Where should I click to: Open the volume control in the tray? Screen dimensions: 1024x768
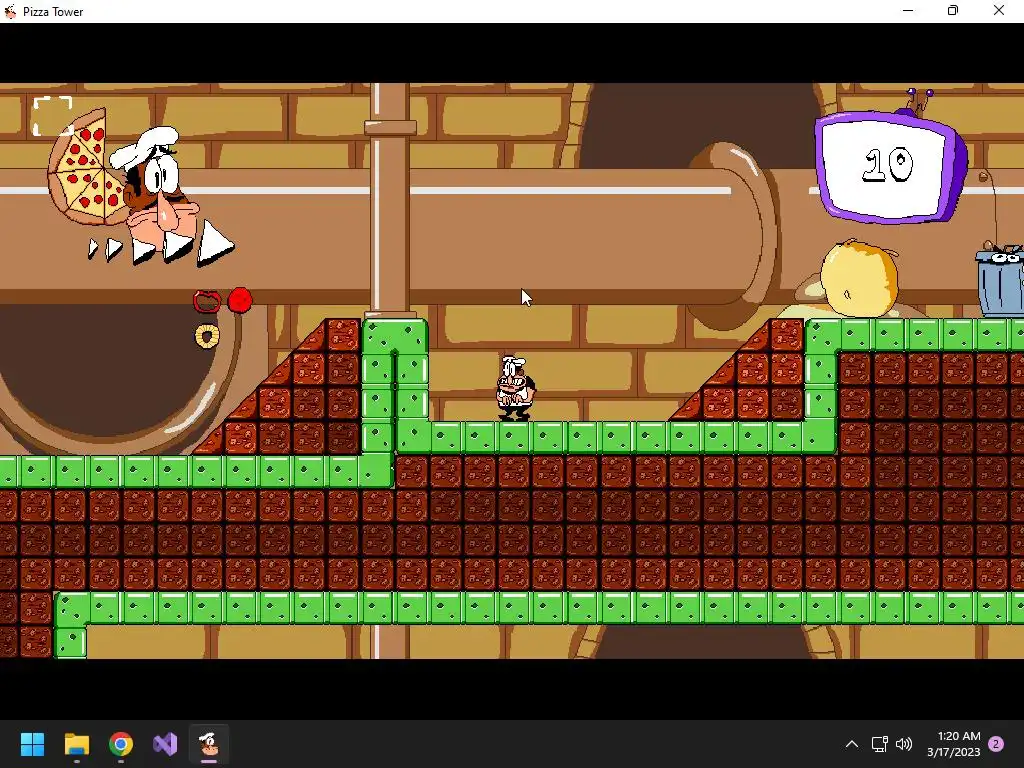pyautogui.click(x=904, y=744)
